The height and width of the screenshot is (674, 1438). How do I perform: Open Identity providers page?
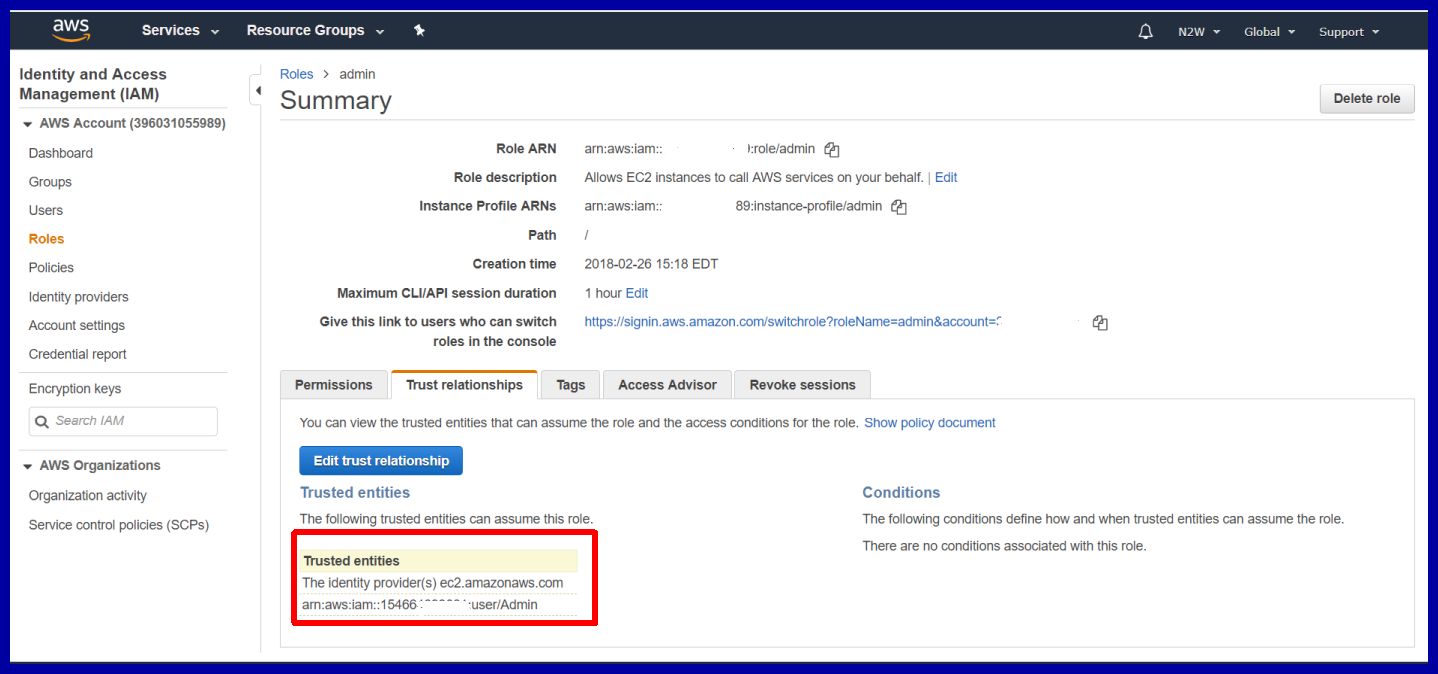[x=78, y=297]
